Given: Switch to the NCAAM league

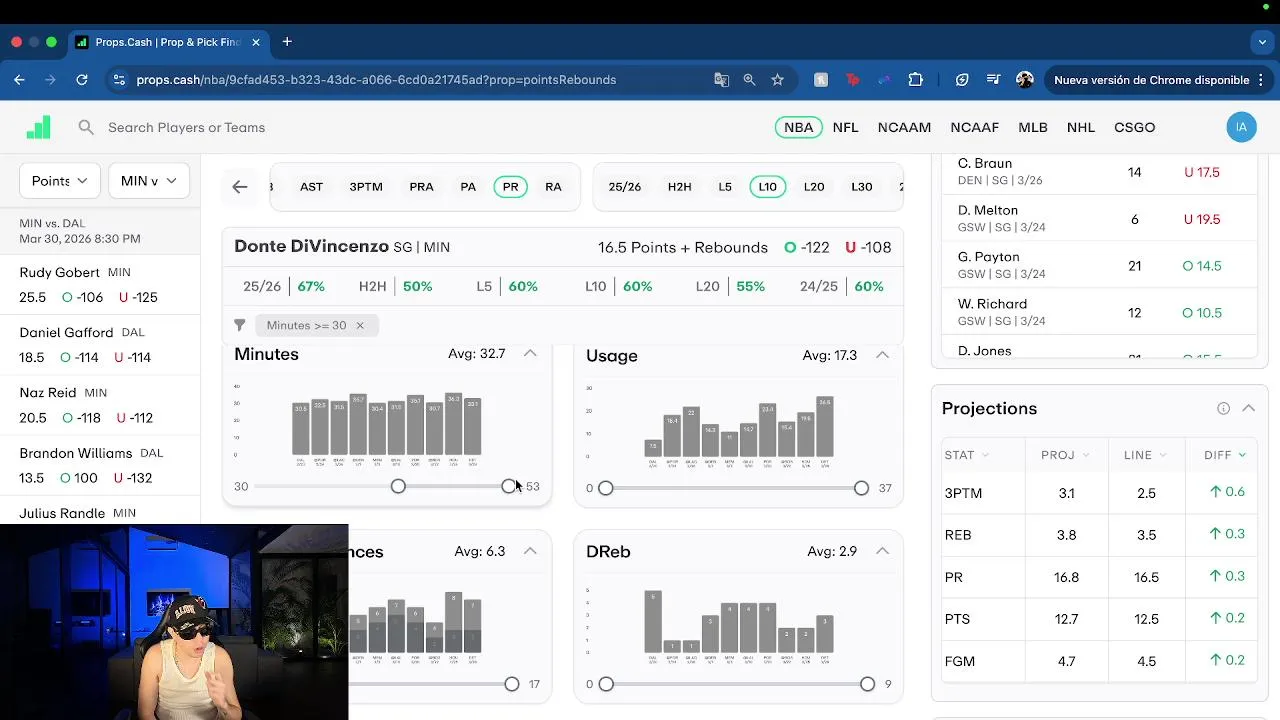Looking at the screenshot, I should click(904, 127).
